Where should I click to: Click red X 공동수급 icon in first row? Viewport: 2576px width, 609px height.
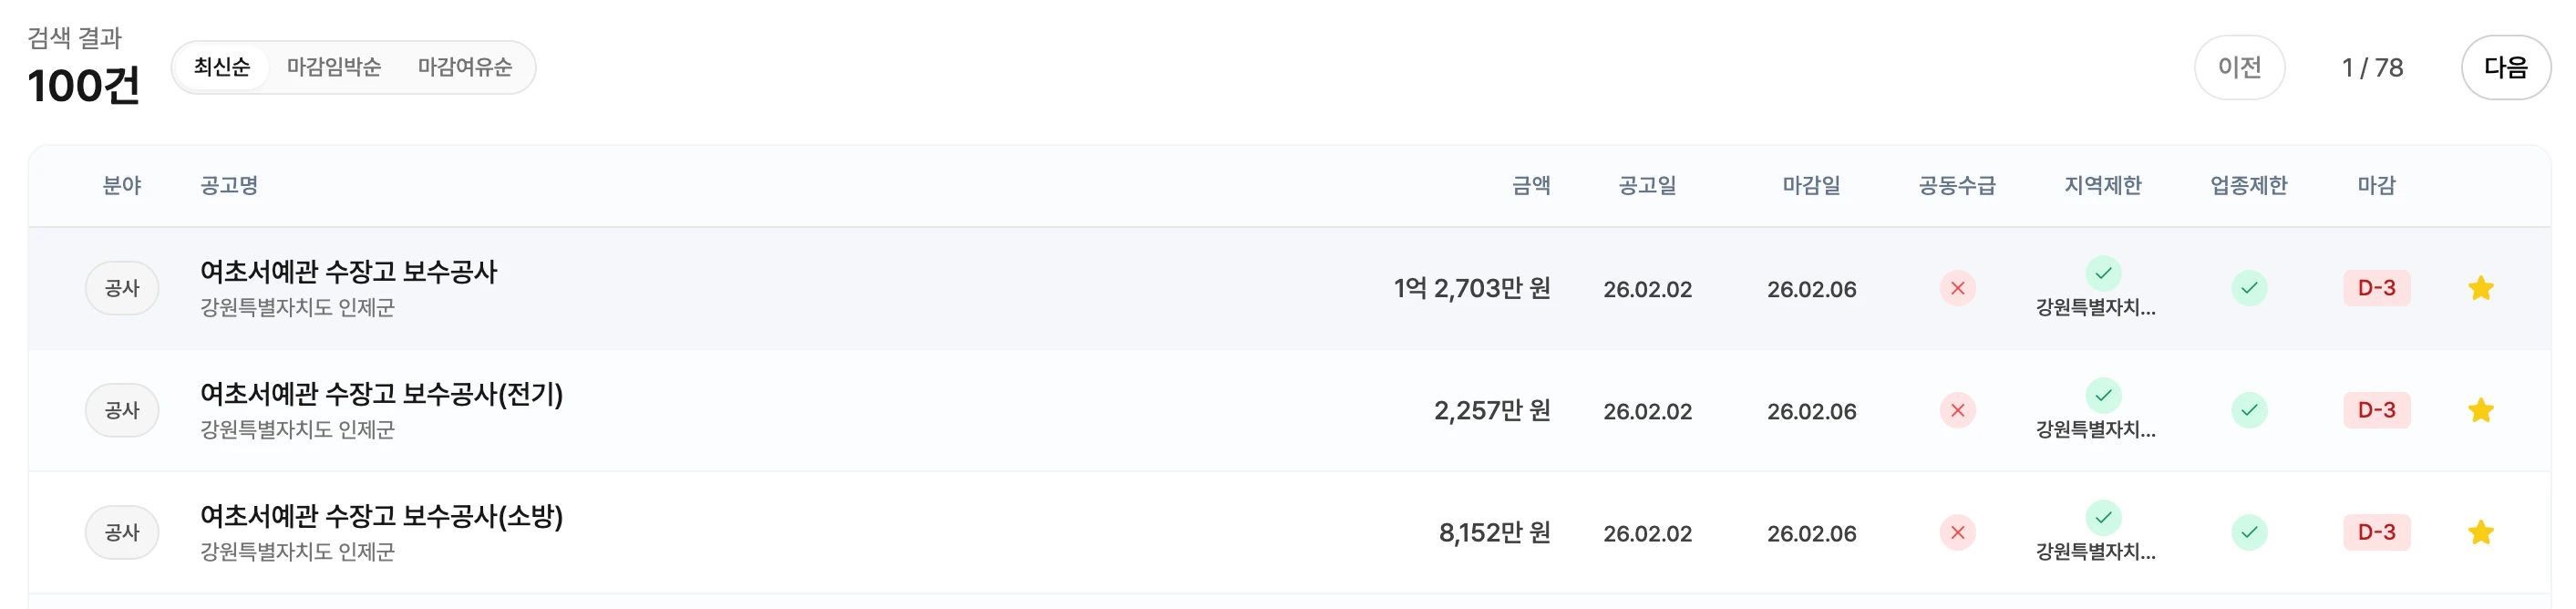coord(1957,289)
